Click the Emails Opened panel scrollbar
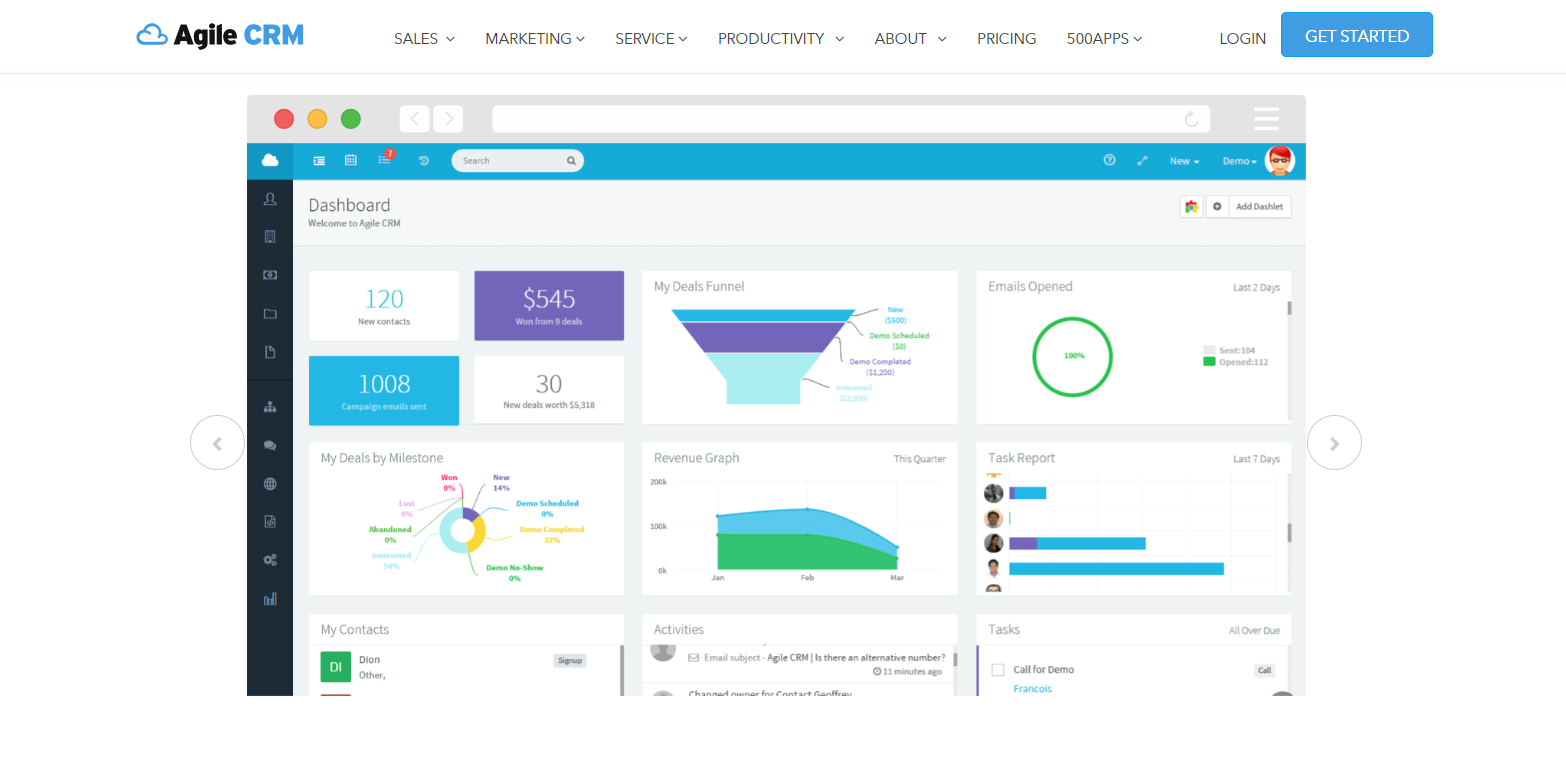 pyautogui.click(x=1289, y=308)
